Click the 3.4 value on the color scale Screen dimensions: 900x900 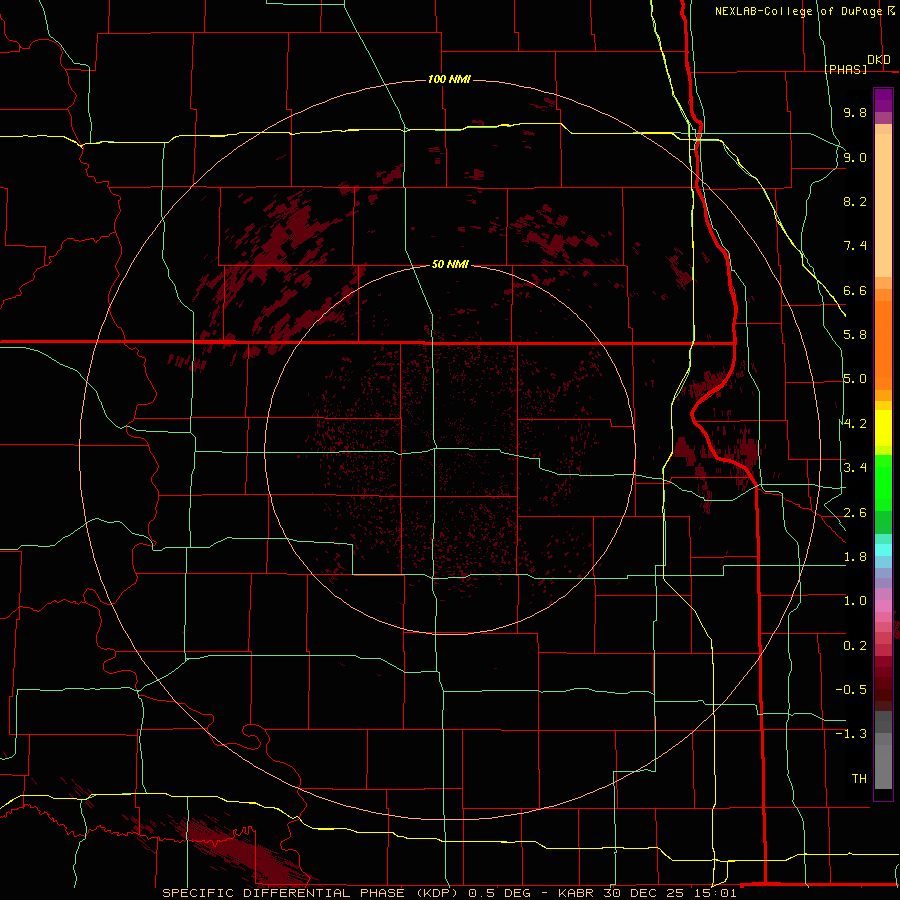[x=855, y=468]
